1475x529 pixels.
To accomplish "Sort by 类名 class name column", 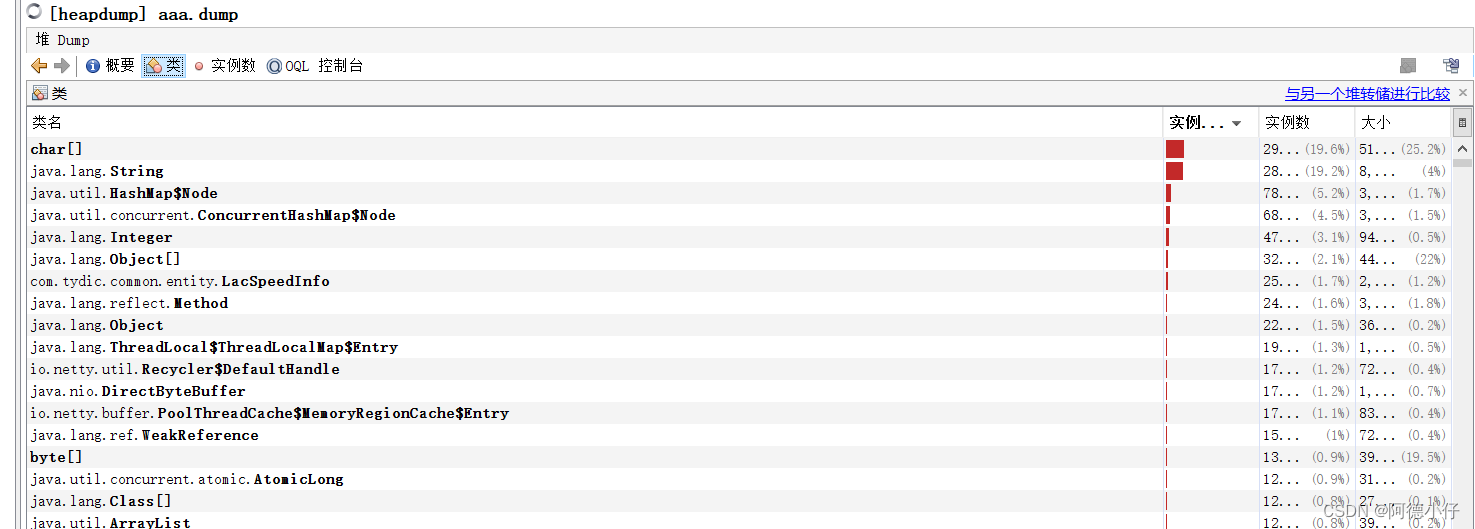I will point(47,122).
